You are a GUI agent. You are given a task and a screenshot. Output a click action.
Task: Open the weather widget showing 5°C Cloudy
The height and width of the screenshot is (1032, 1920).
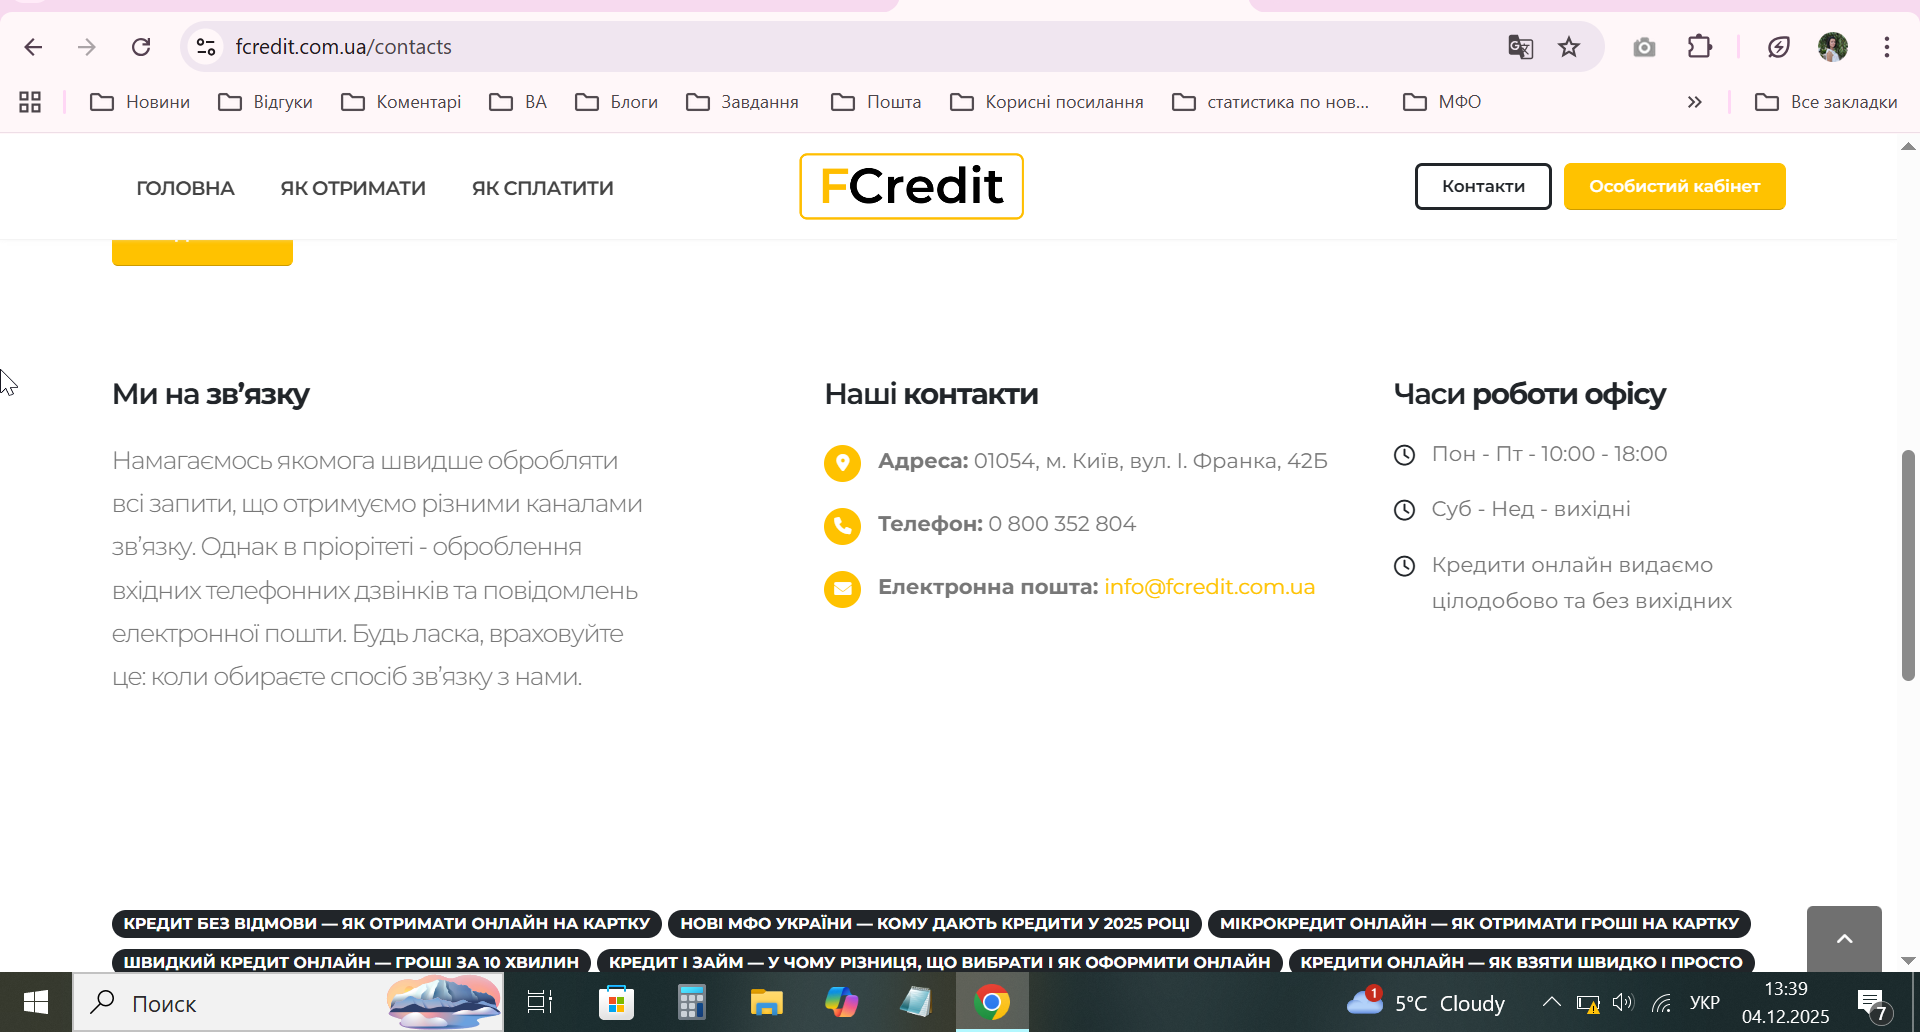(1426, 1002)
